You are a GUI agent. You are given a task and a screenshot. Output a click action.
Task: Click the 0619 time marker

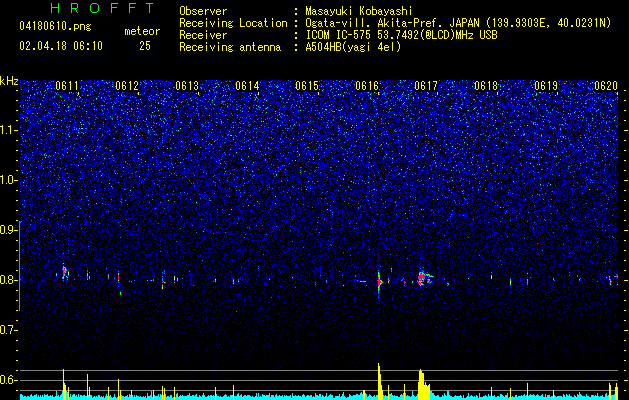point(546,86)
